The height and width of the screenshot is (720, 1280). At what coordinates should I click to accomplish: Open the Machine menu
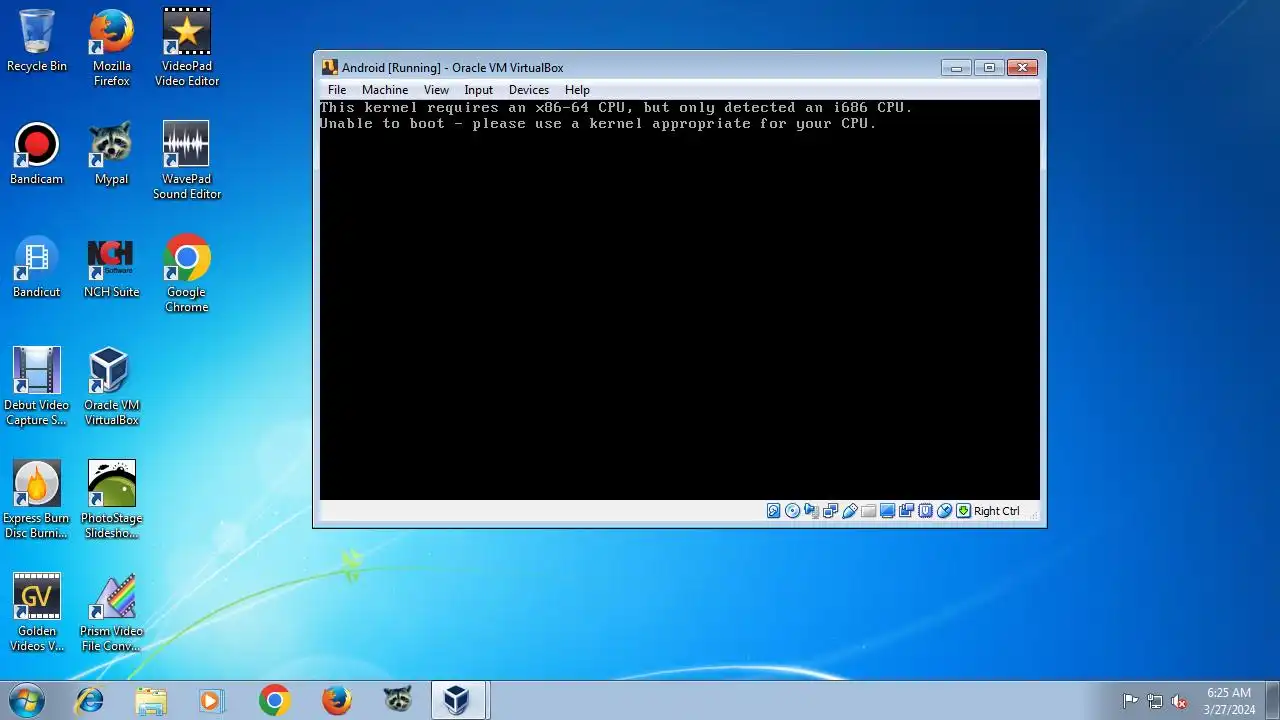point(385,90)
